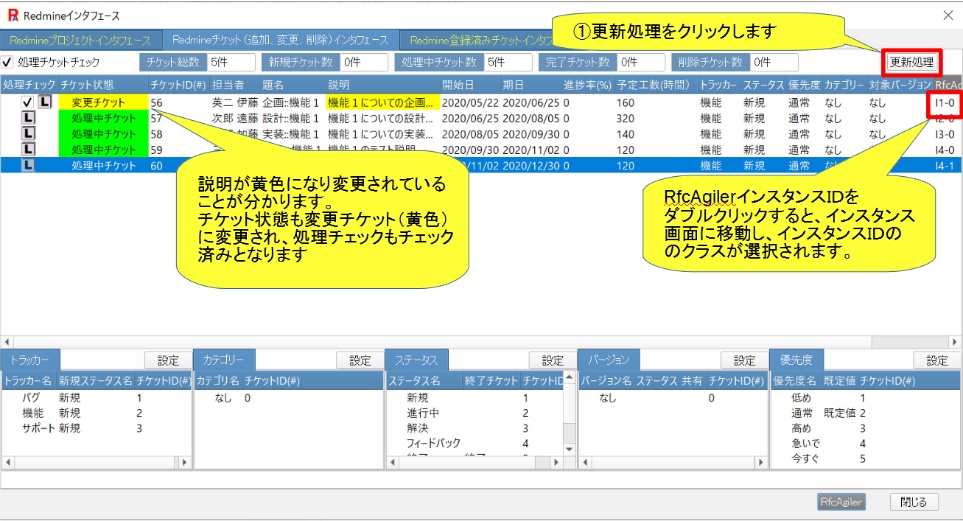Viewport: 963px width, 521px height.
Task: Click RfcAgiler instance ID I1-0
Action: pyautogui.click(x=945, y=102)
